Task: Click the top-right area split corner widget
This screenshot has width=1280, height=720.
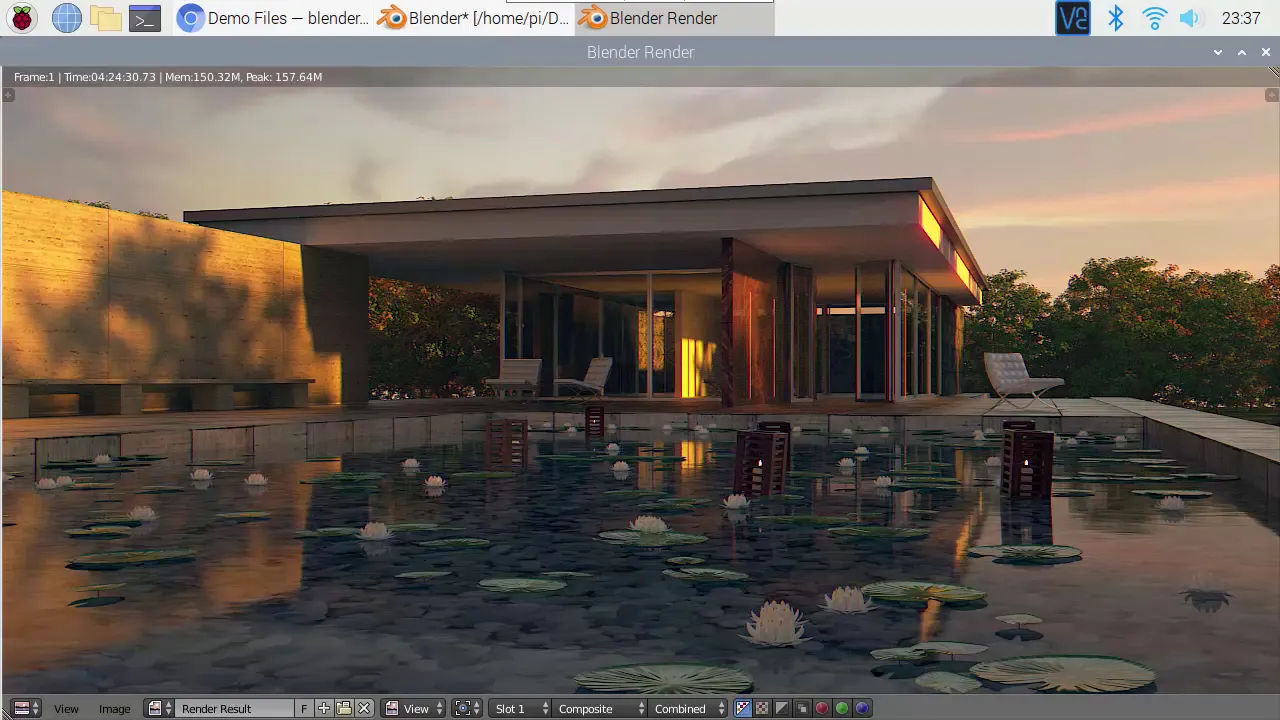Action: pos(1272,95)
